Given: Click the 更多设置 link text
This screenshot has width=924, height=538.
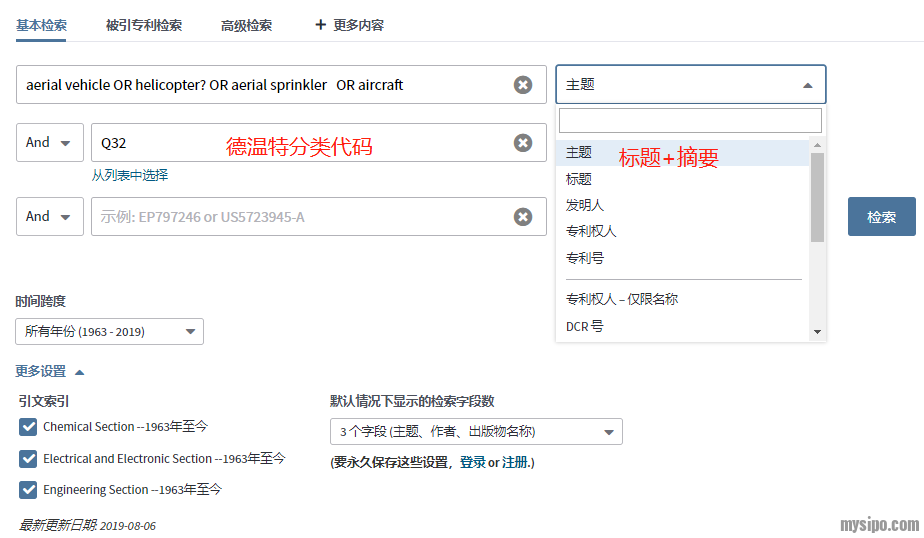Looking at the screenshot, I should click(41, 371).
